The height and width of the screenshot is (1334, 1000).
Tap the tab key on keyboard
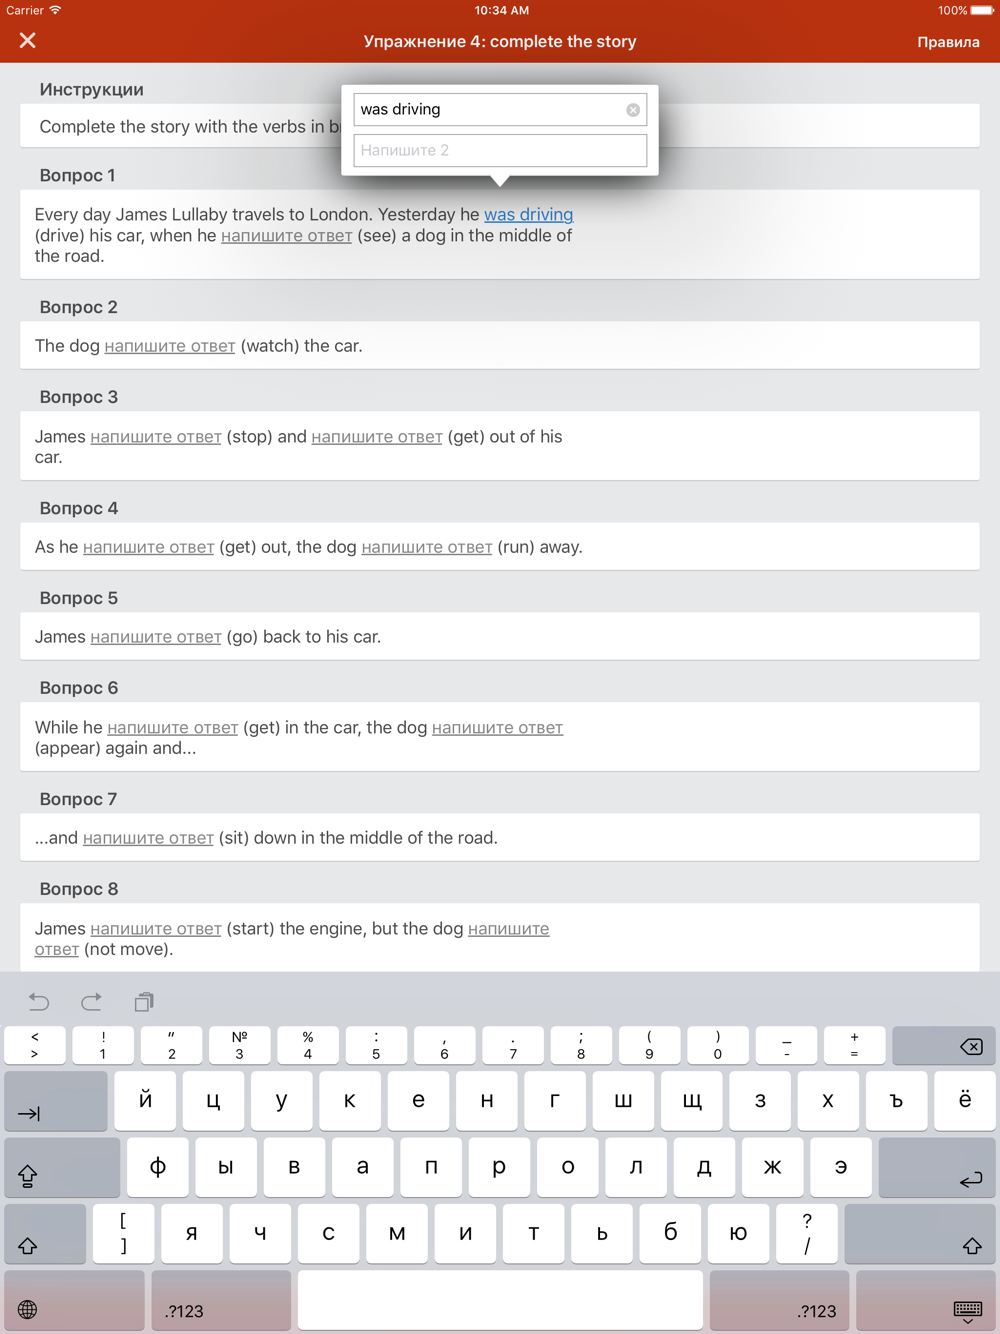tap(56, 1101)
